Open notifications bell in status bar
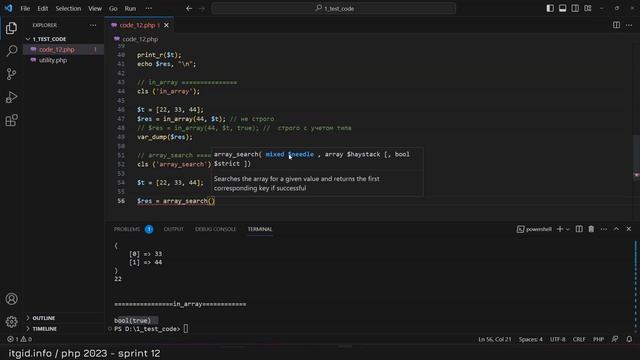This screenshot has width=640, height=360. pyautogui.click(x=629, y=339)
